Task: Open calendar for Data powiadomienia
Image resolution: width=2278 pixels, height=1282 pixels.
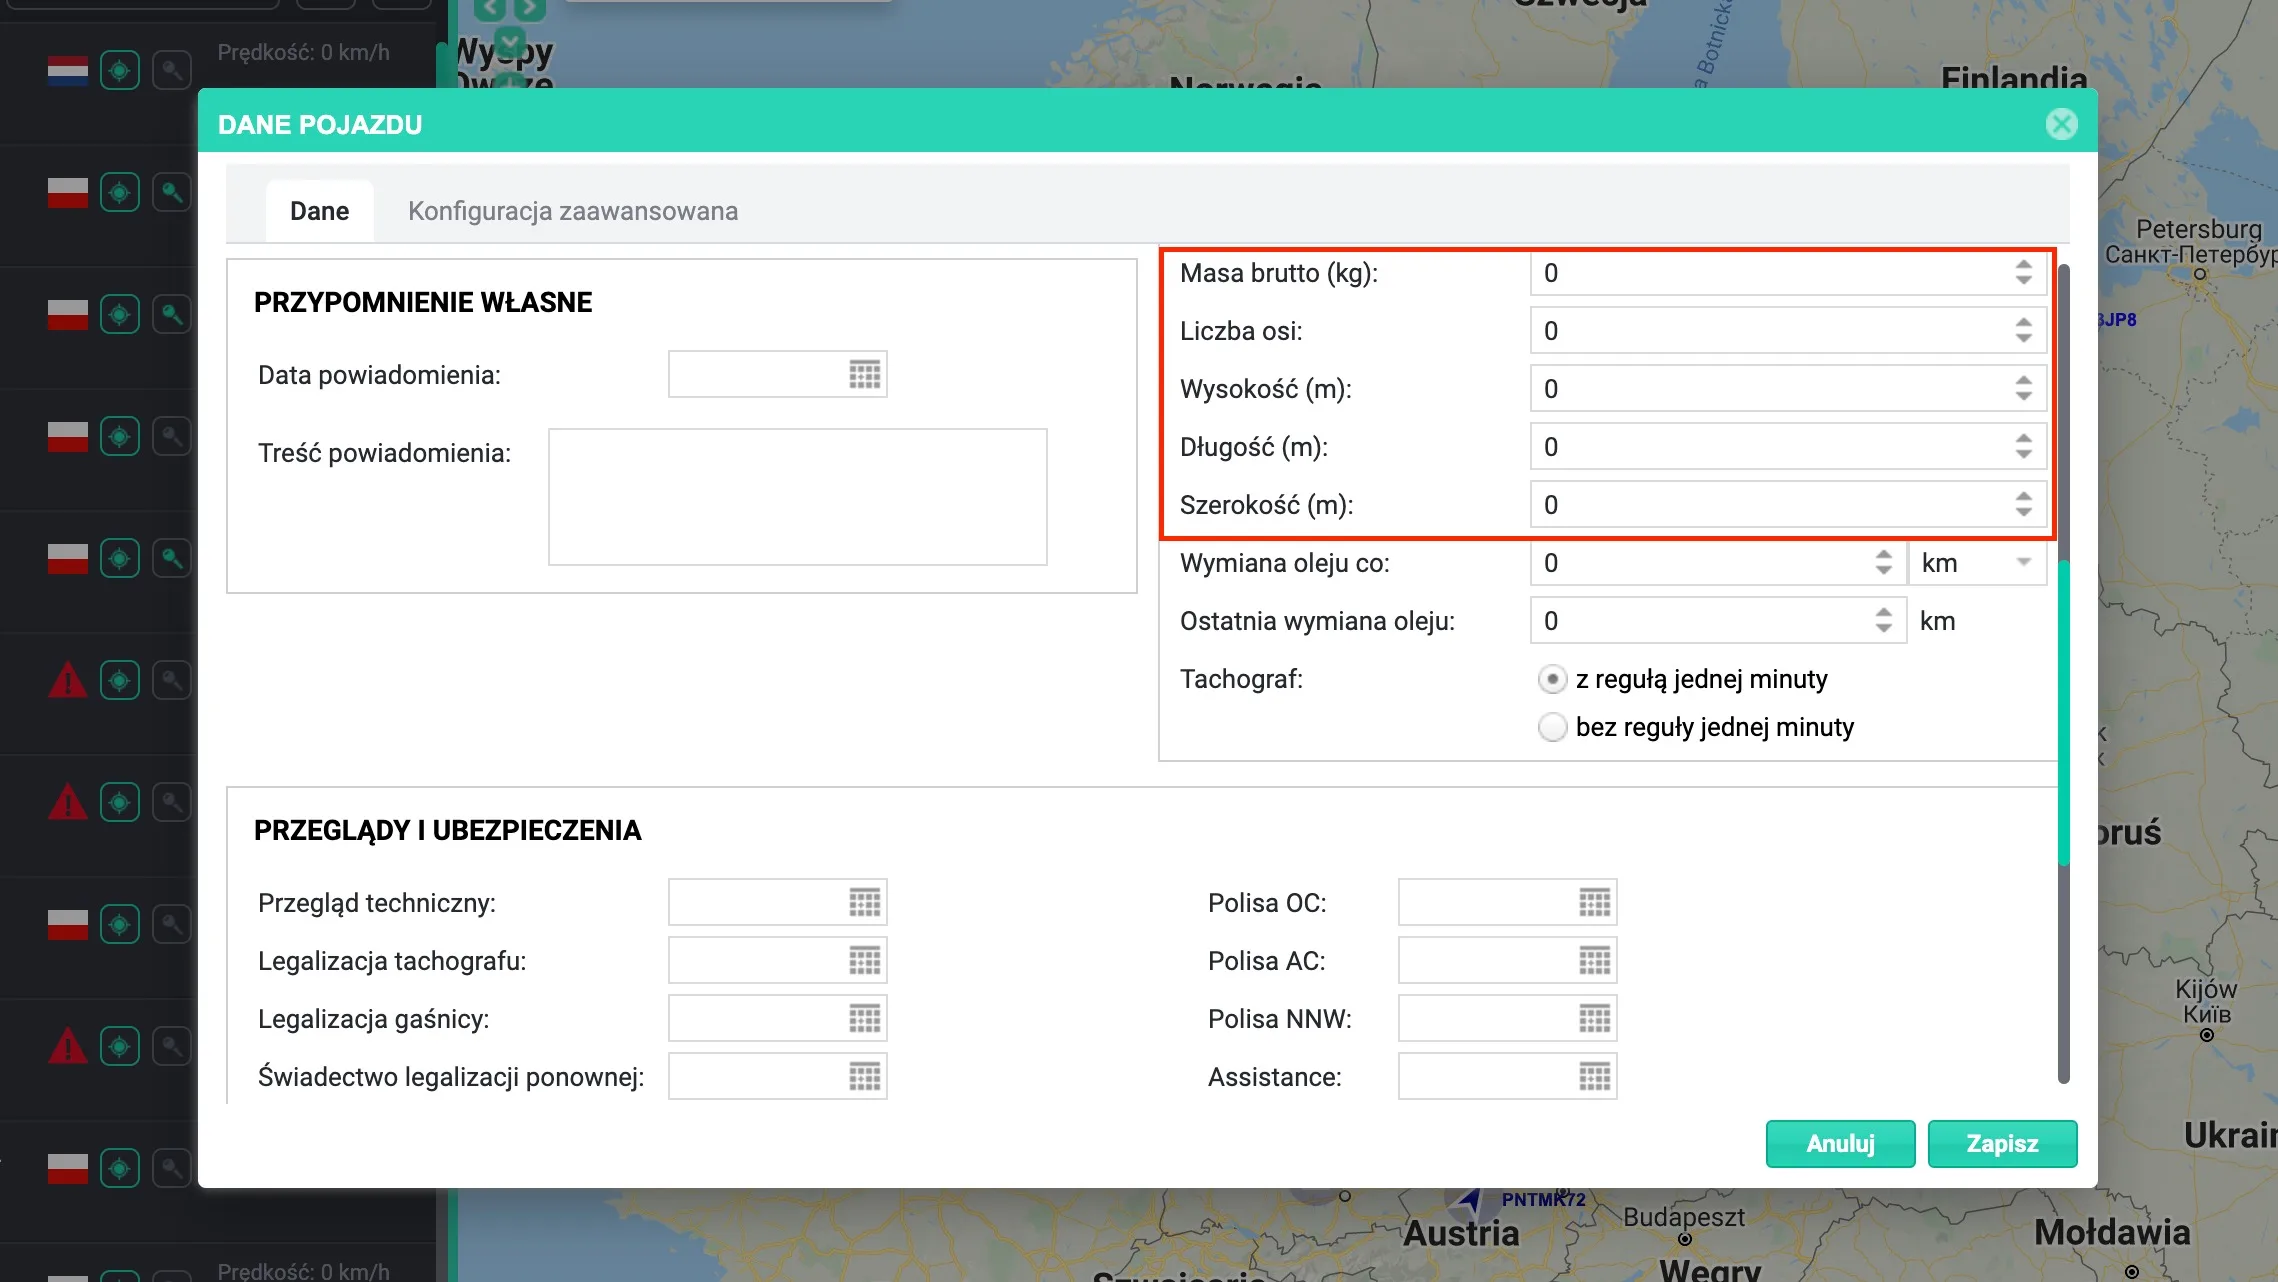Action: (x=865, y=375)
